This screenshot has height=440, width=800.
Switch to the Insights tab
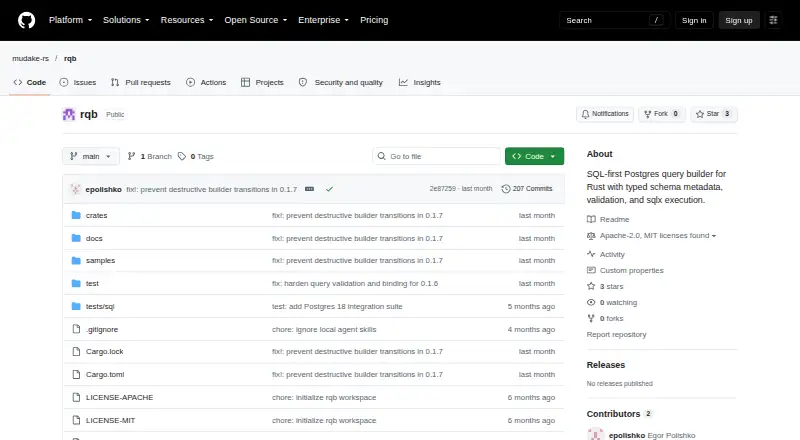click(x=420, y=82)
